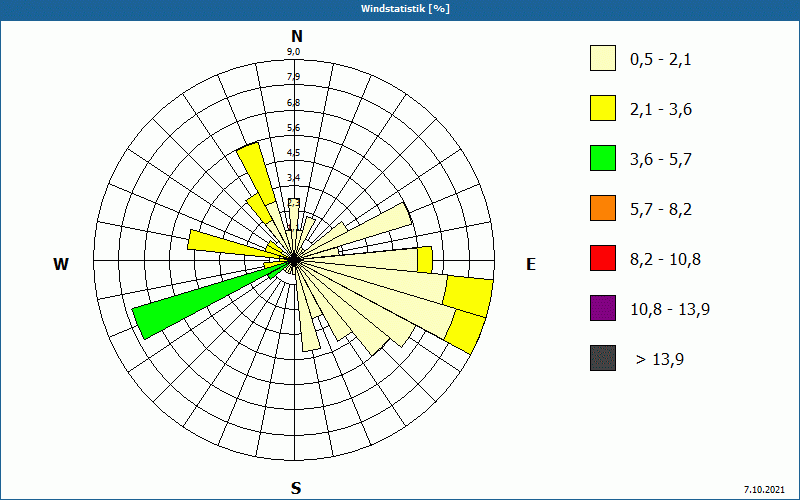
Task: Click the N compass label
Action: (296, 36)
